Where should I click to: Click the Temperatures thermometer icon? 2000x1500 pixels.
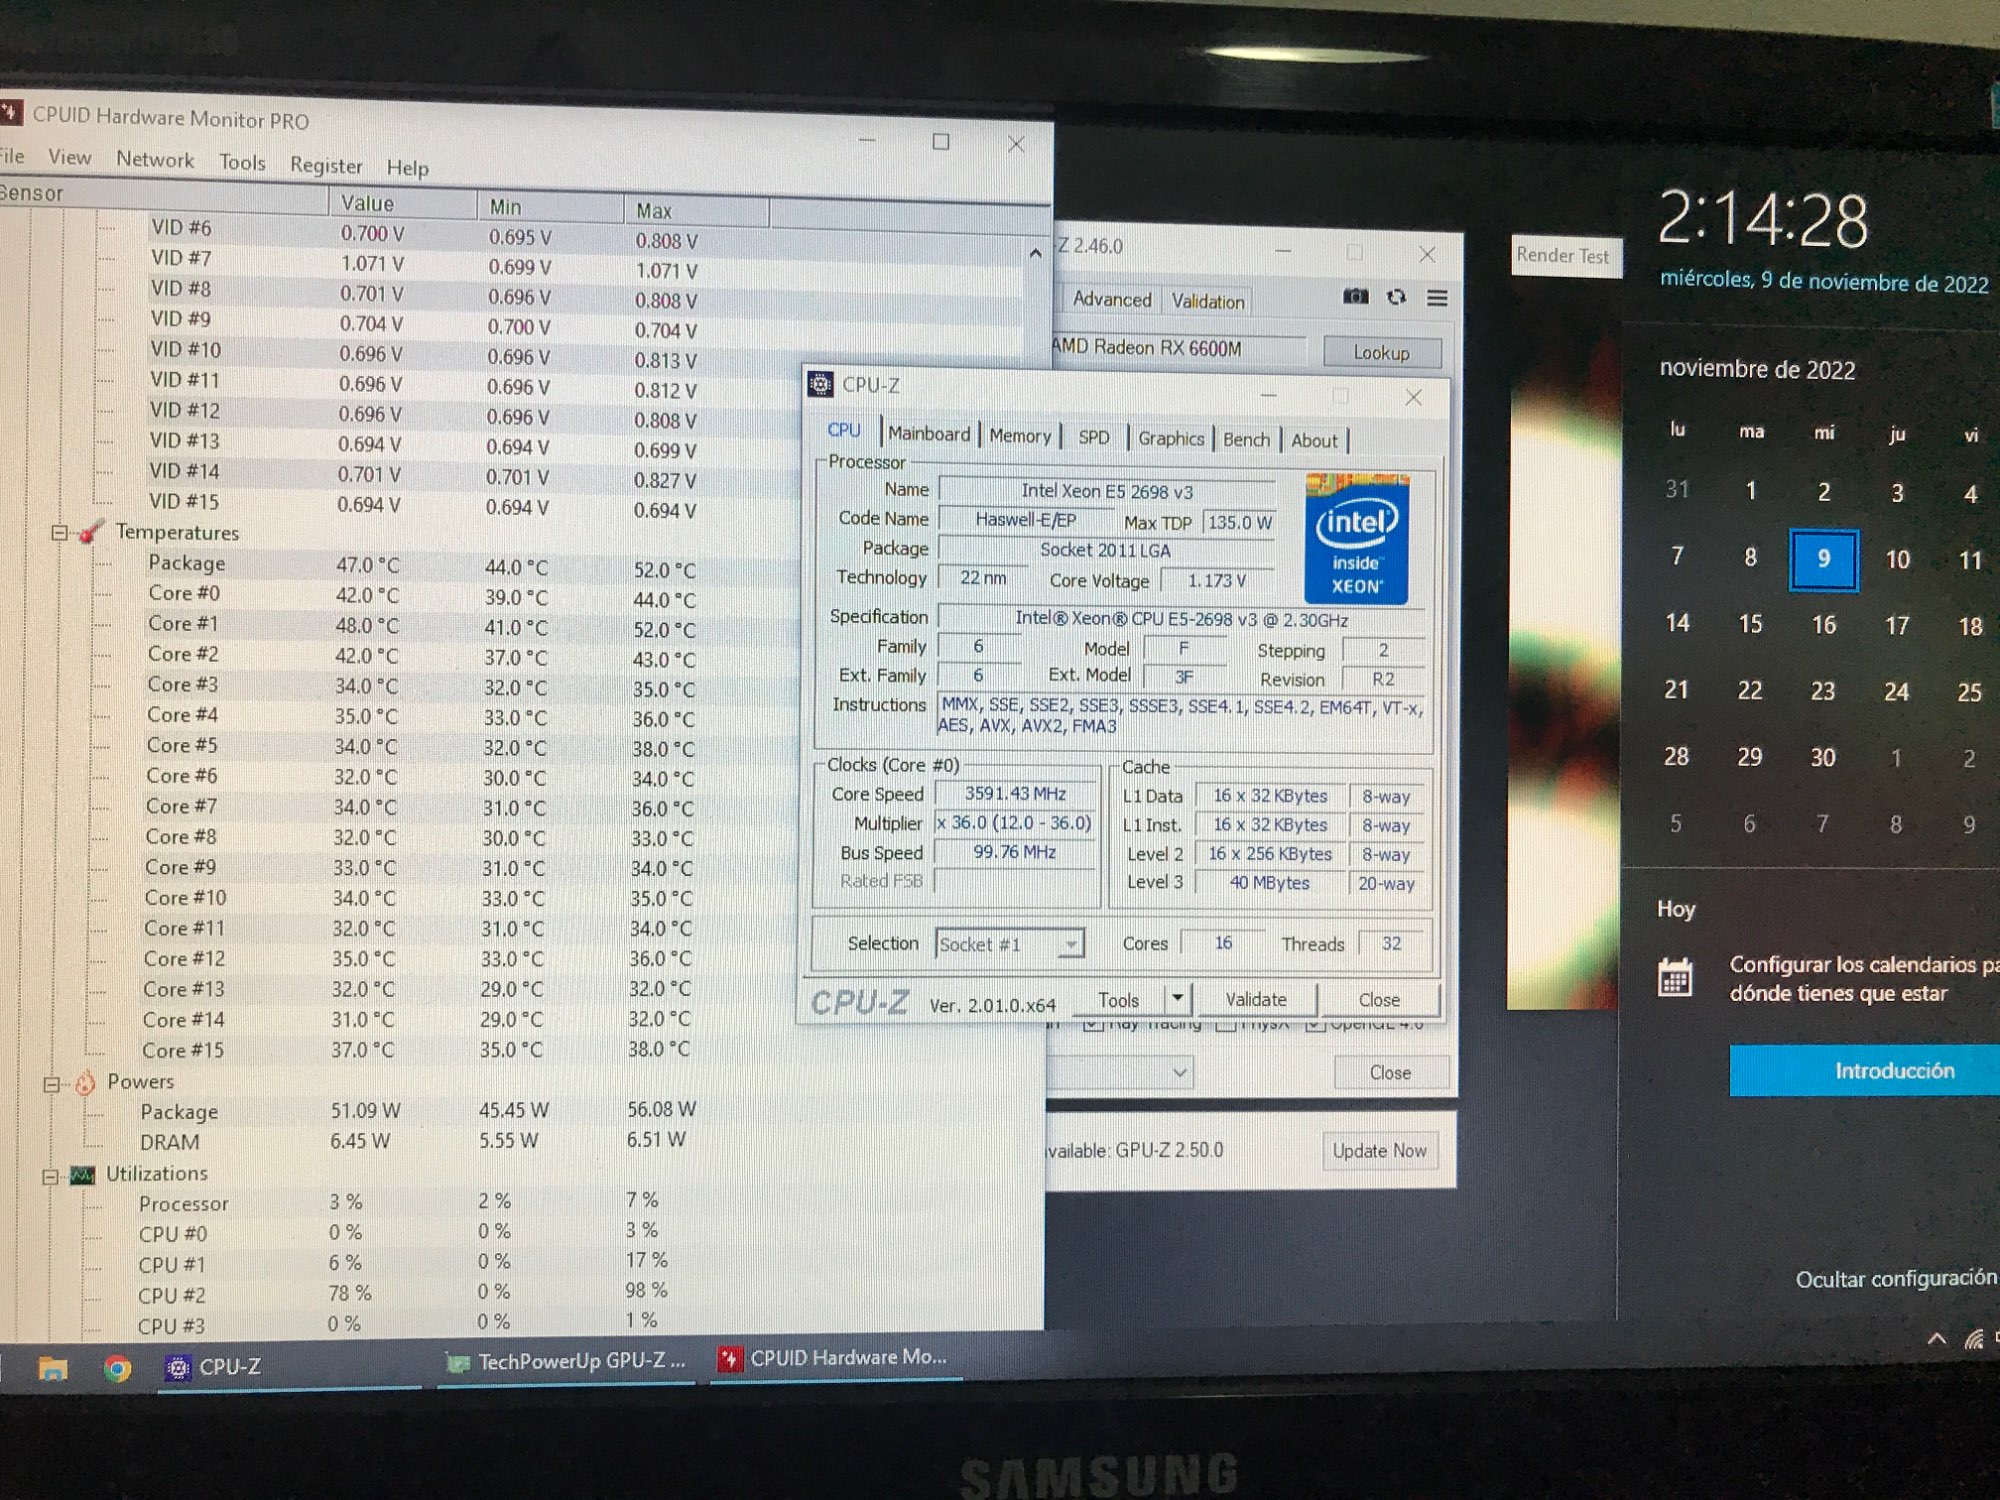pyautogui.click(x=90, y=531)
